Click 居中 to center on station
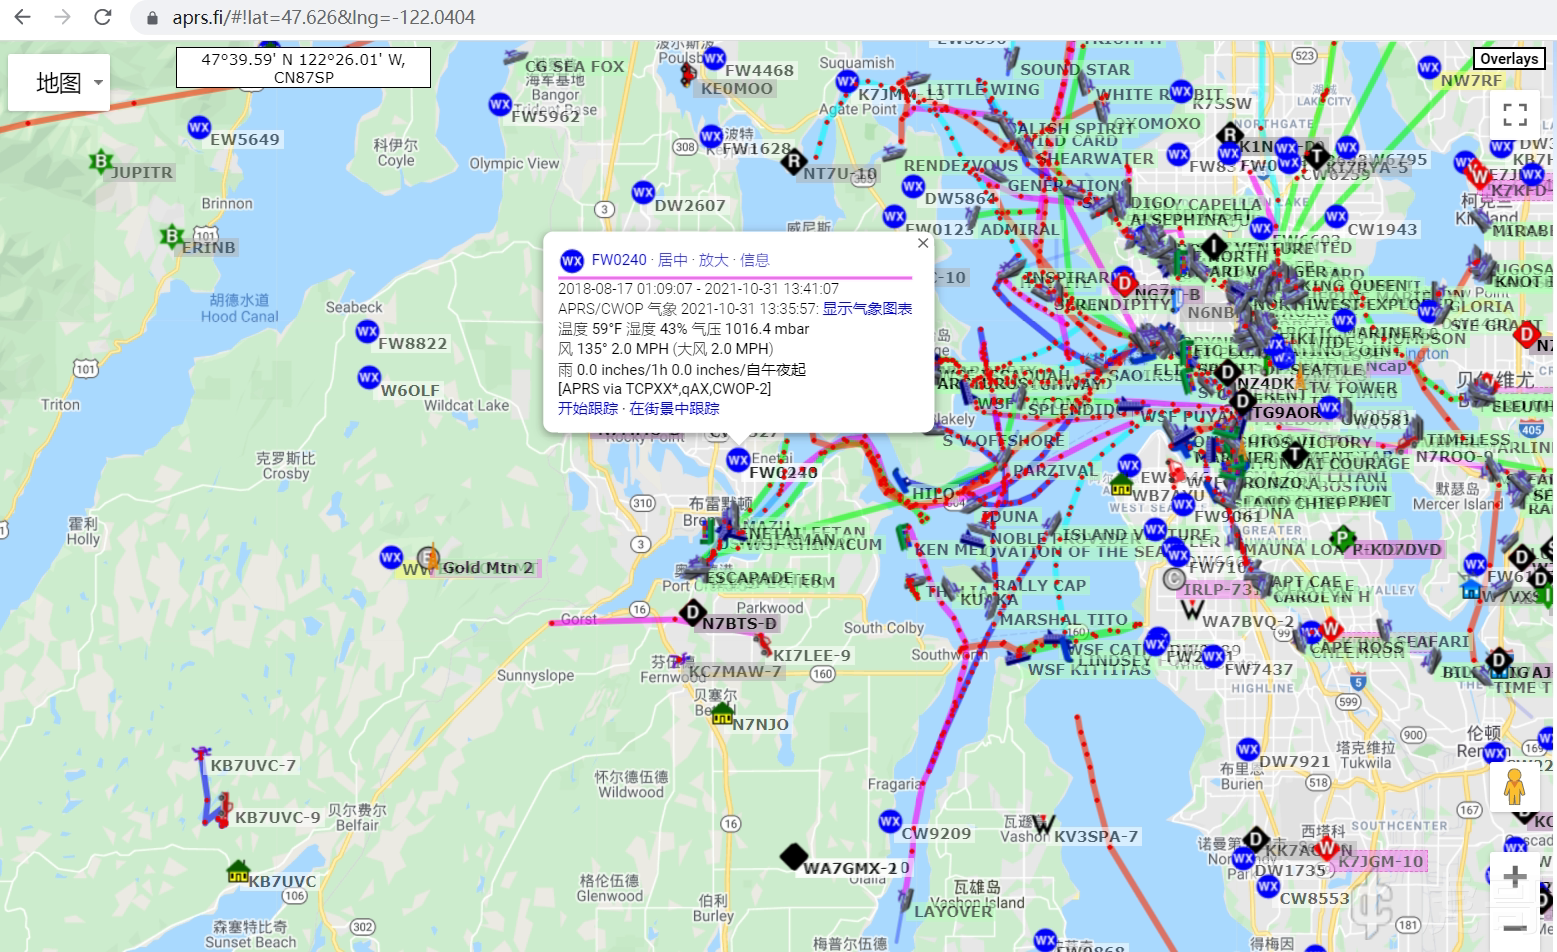The height and width of the screenshot is (952, 1557). click(x=672, y=260)
